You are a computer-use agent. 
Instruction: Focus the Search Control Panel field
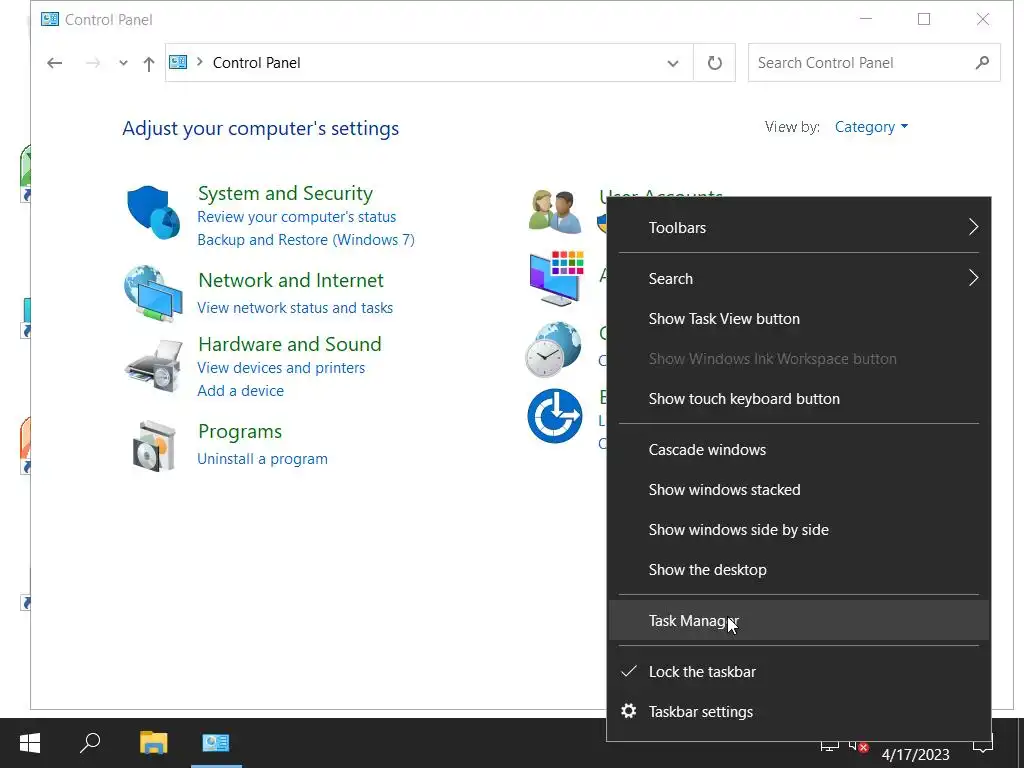874,63
